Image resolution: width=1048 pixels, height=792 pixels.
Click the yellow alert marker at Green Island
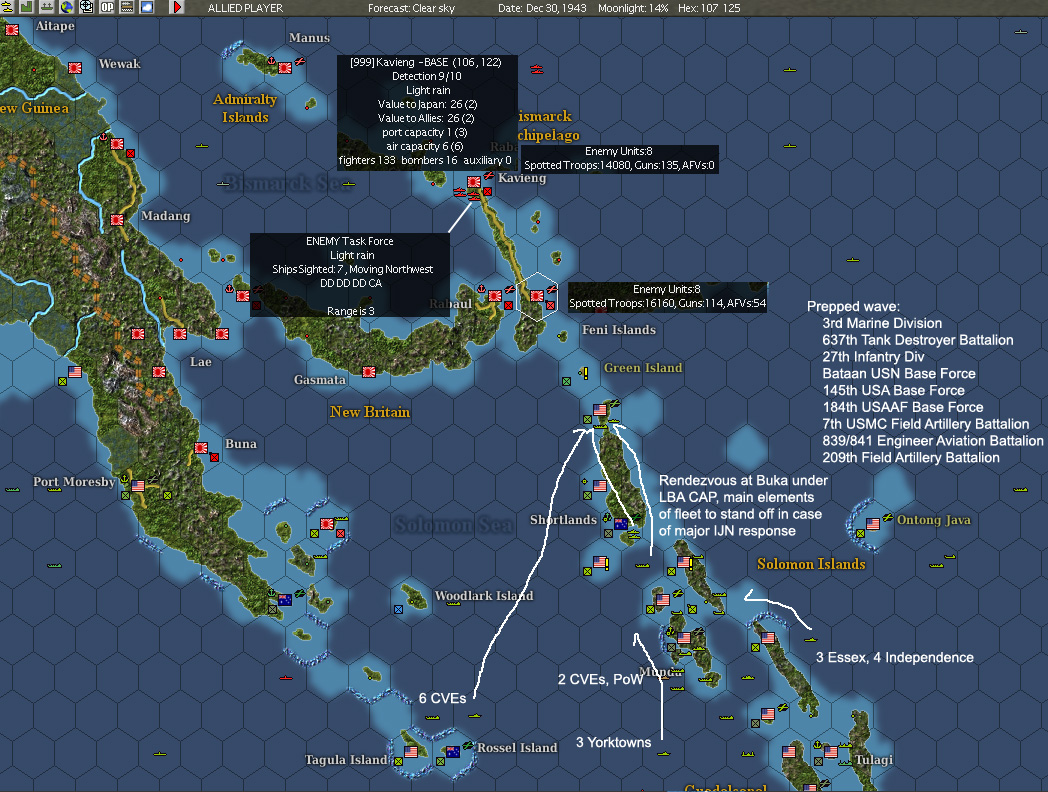[585, 373]
